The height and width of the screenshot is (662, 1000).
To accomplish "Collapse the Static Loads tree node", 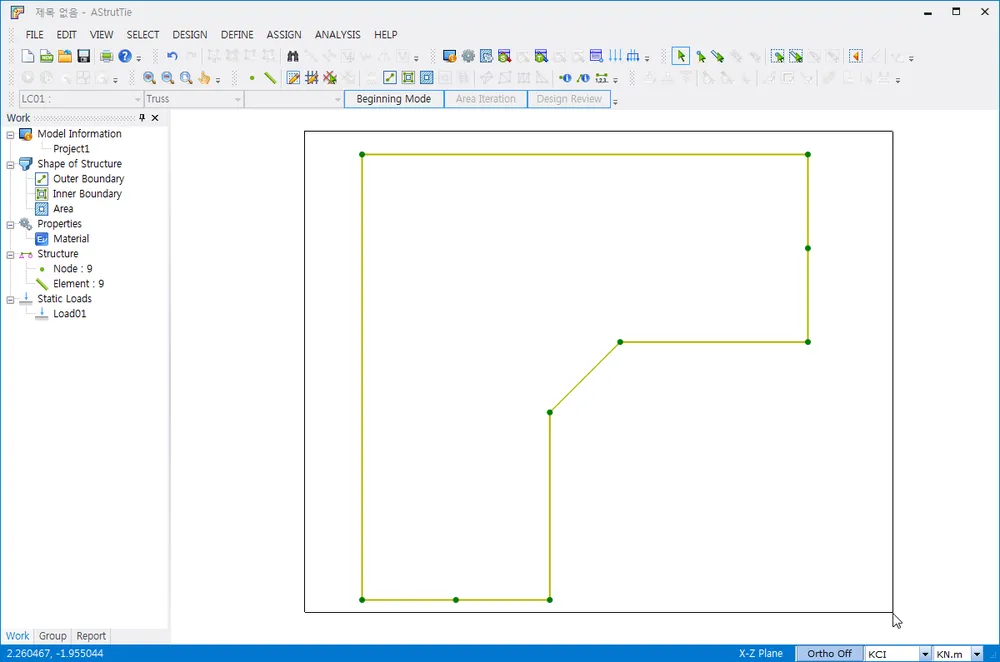I will [x=10, y=300].
